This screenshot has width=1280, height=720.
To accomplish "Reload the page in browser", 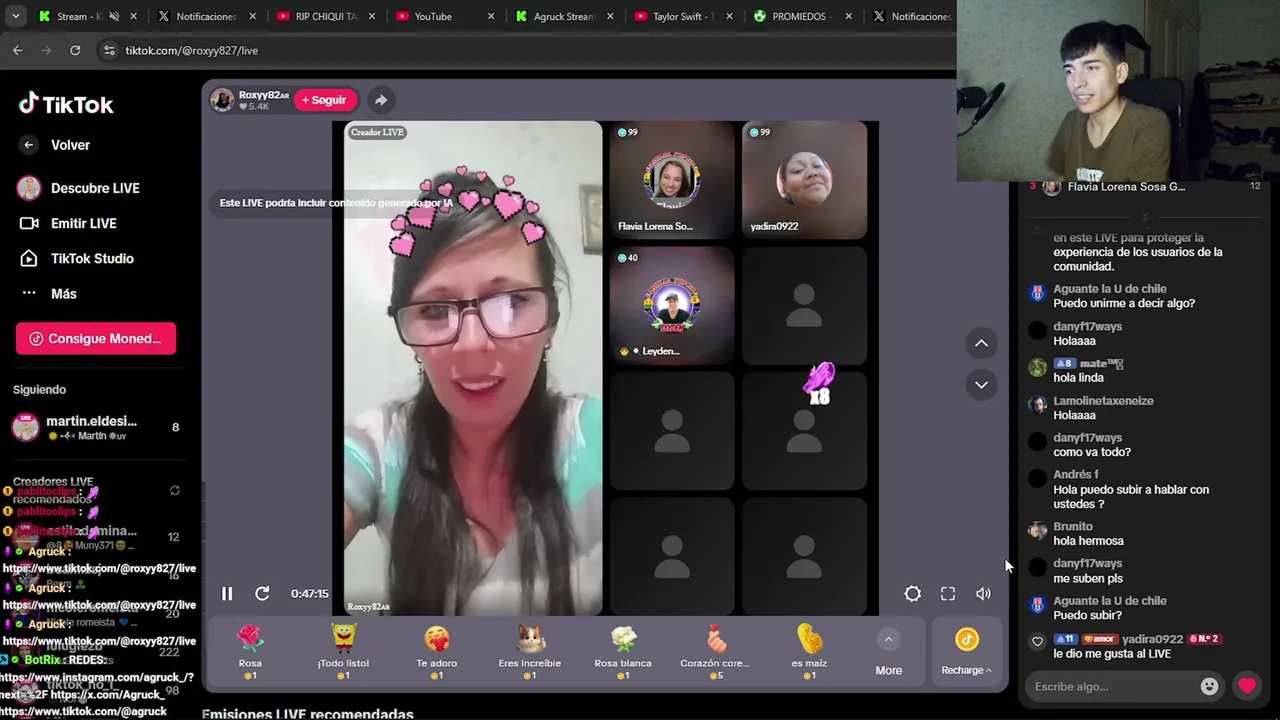I will click(75, 50).
